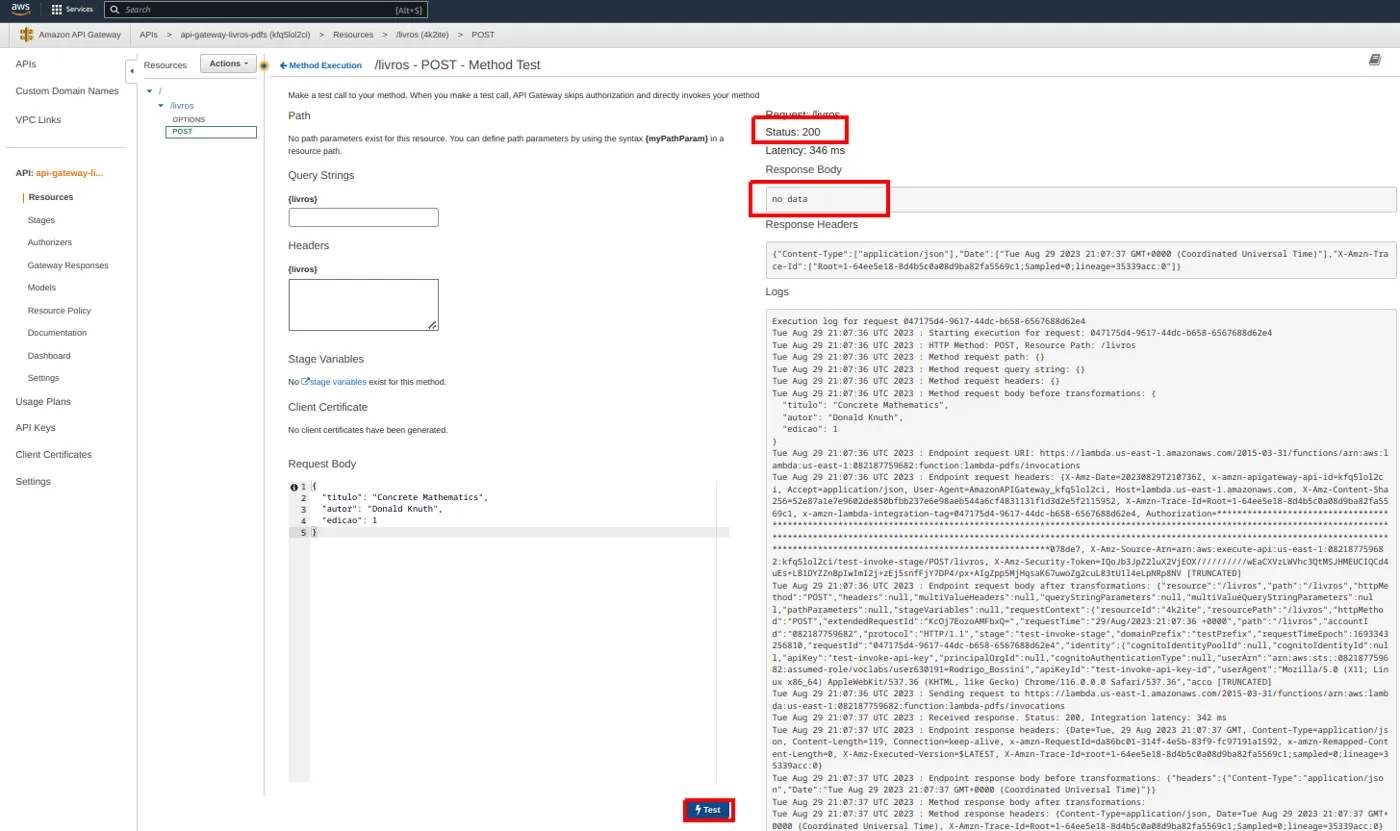Image resolution: width=1400 pixels, height=831 pixels.
Task: Run the method with the Test button
Action: (709, 810)
